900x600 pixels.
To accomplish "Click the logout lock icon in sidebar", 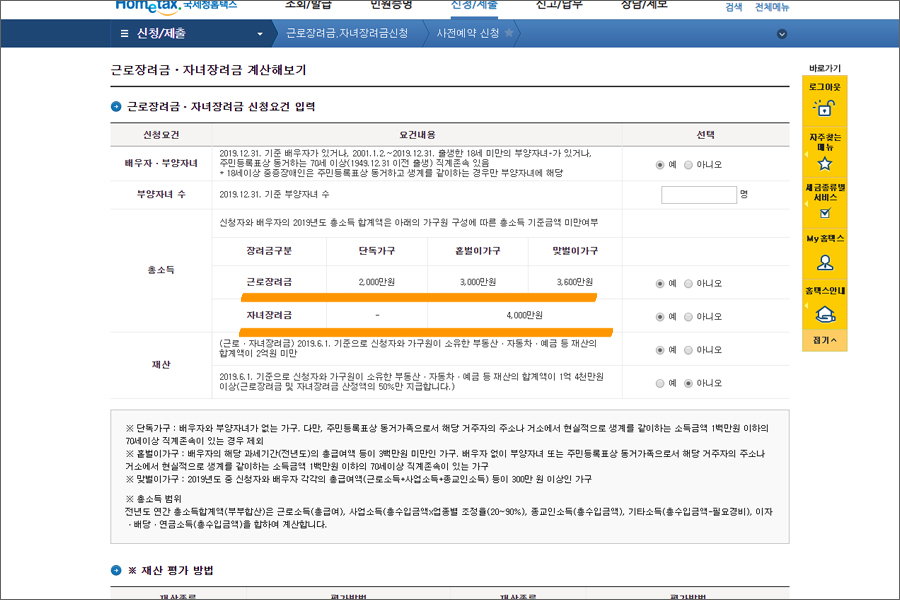I will point(824,107).
